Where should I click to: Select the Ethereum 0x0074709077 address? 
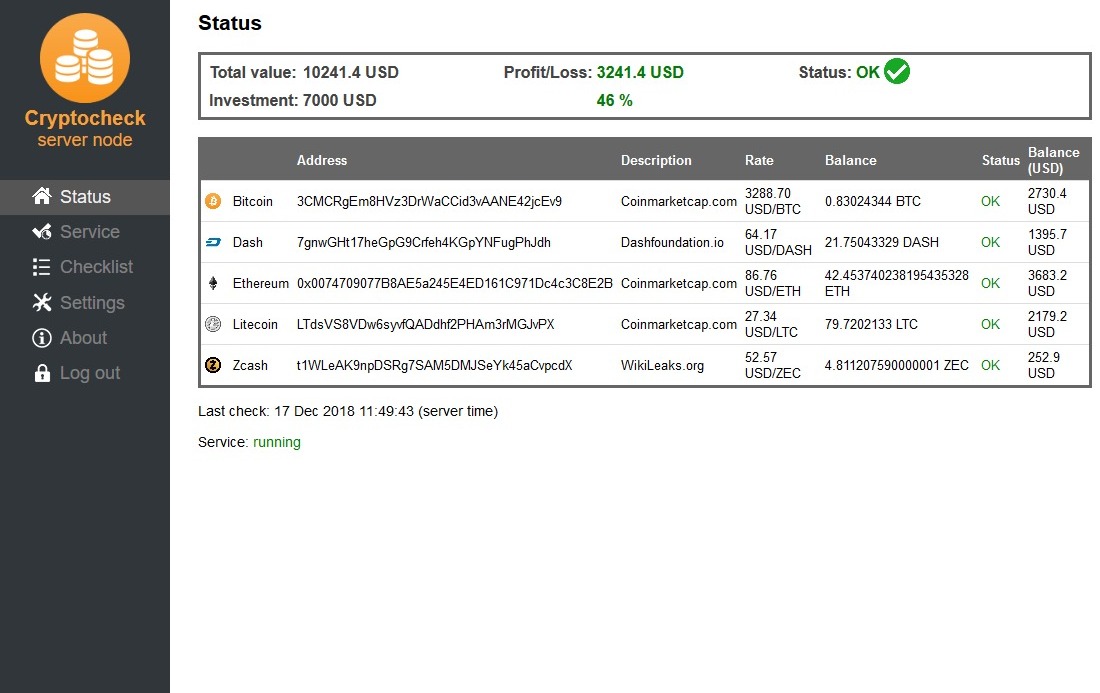tap(455, 283)
